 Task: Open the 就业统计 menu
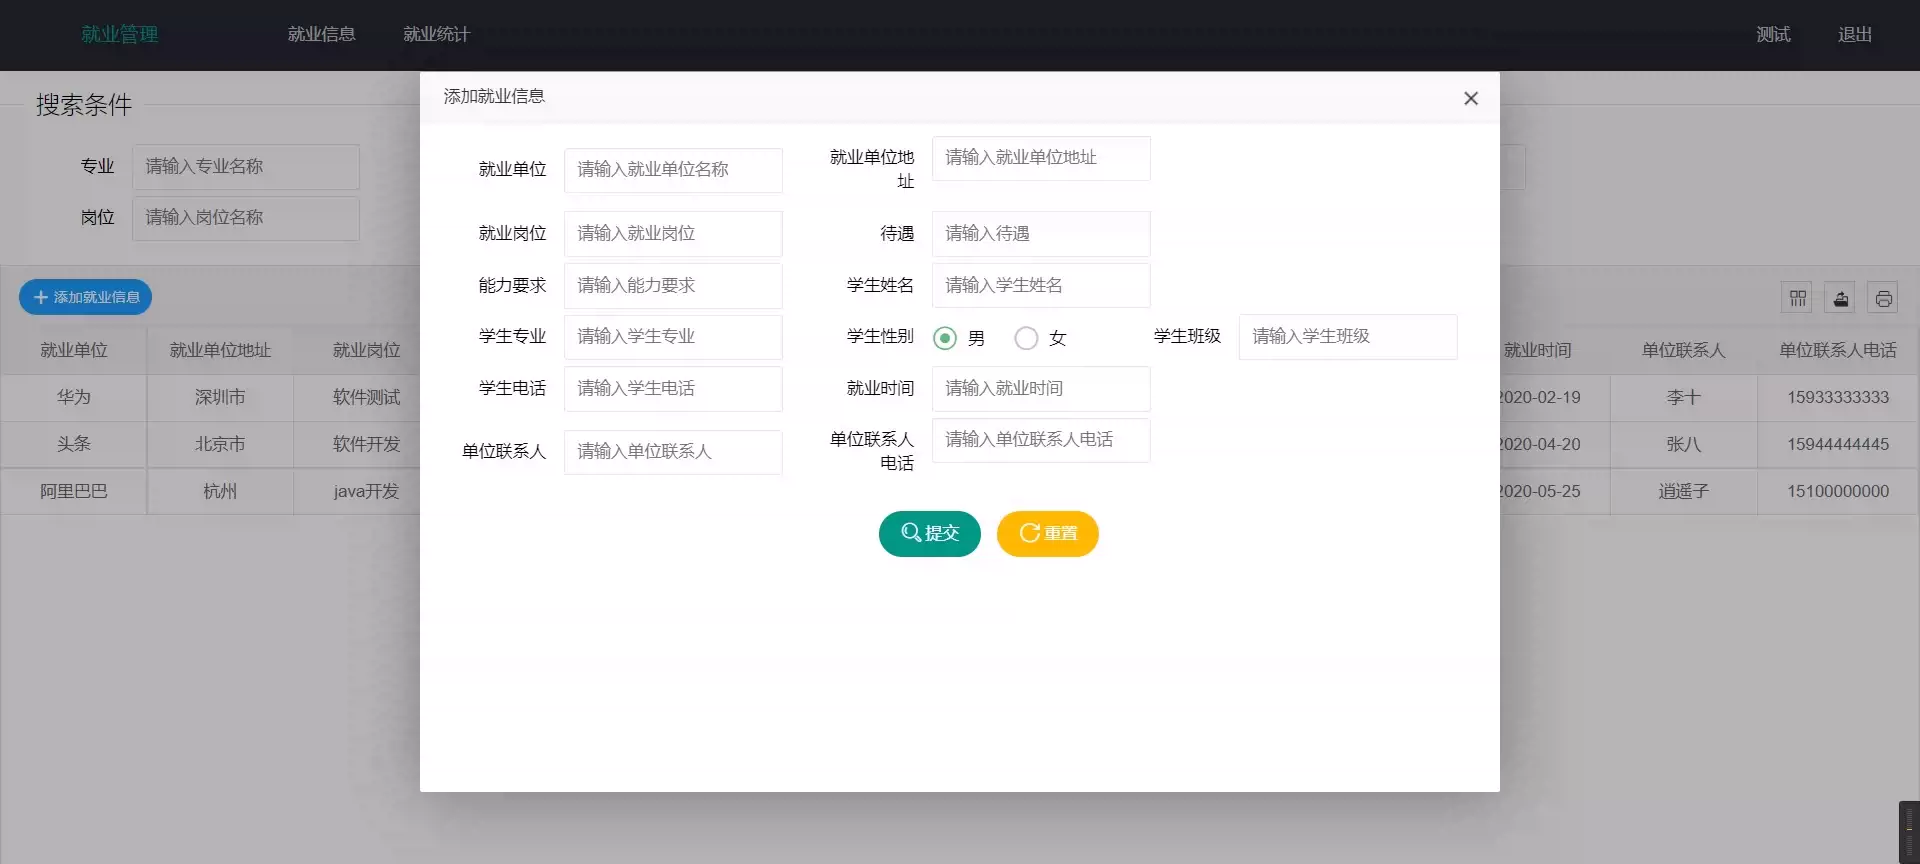pos(436,34)
